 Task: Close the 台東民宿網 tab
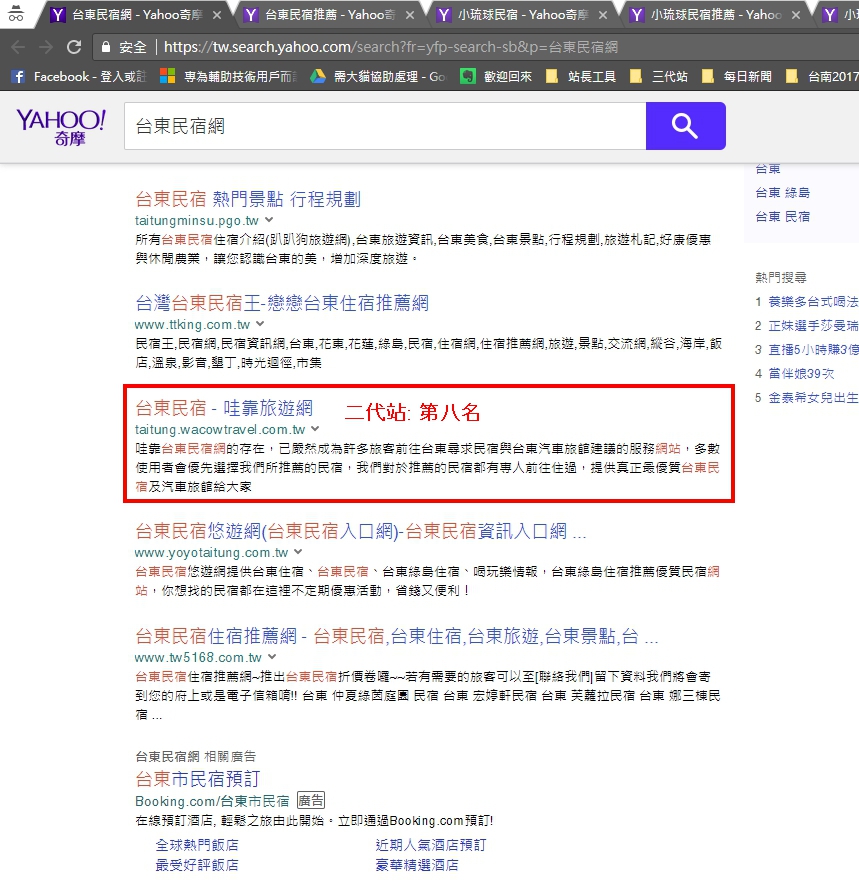tap(217, 15)
